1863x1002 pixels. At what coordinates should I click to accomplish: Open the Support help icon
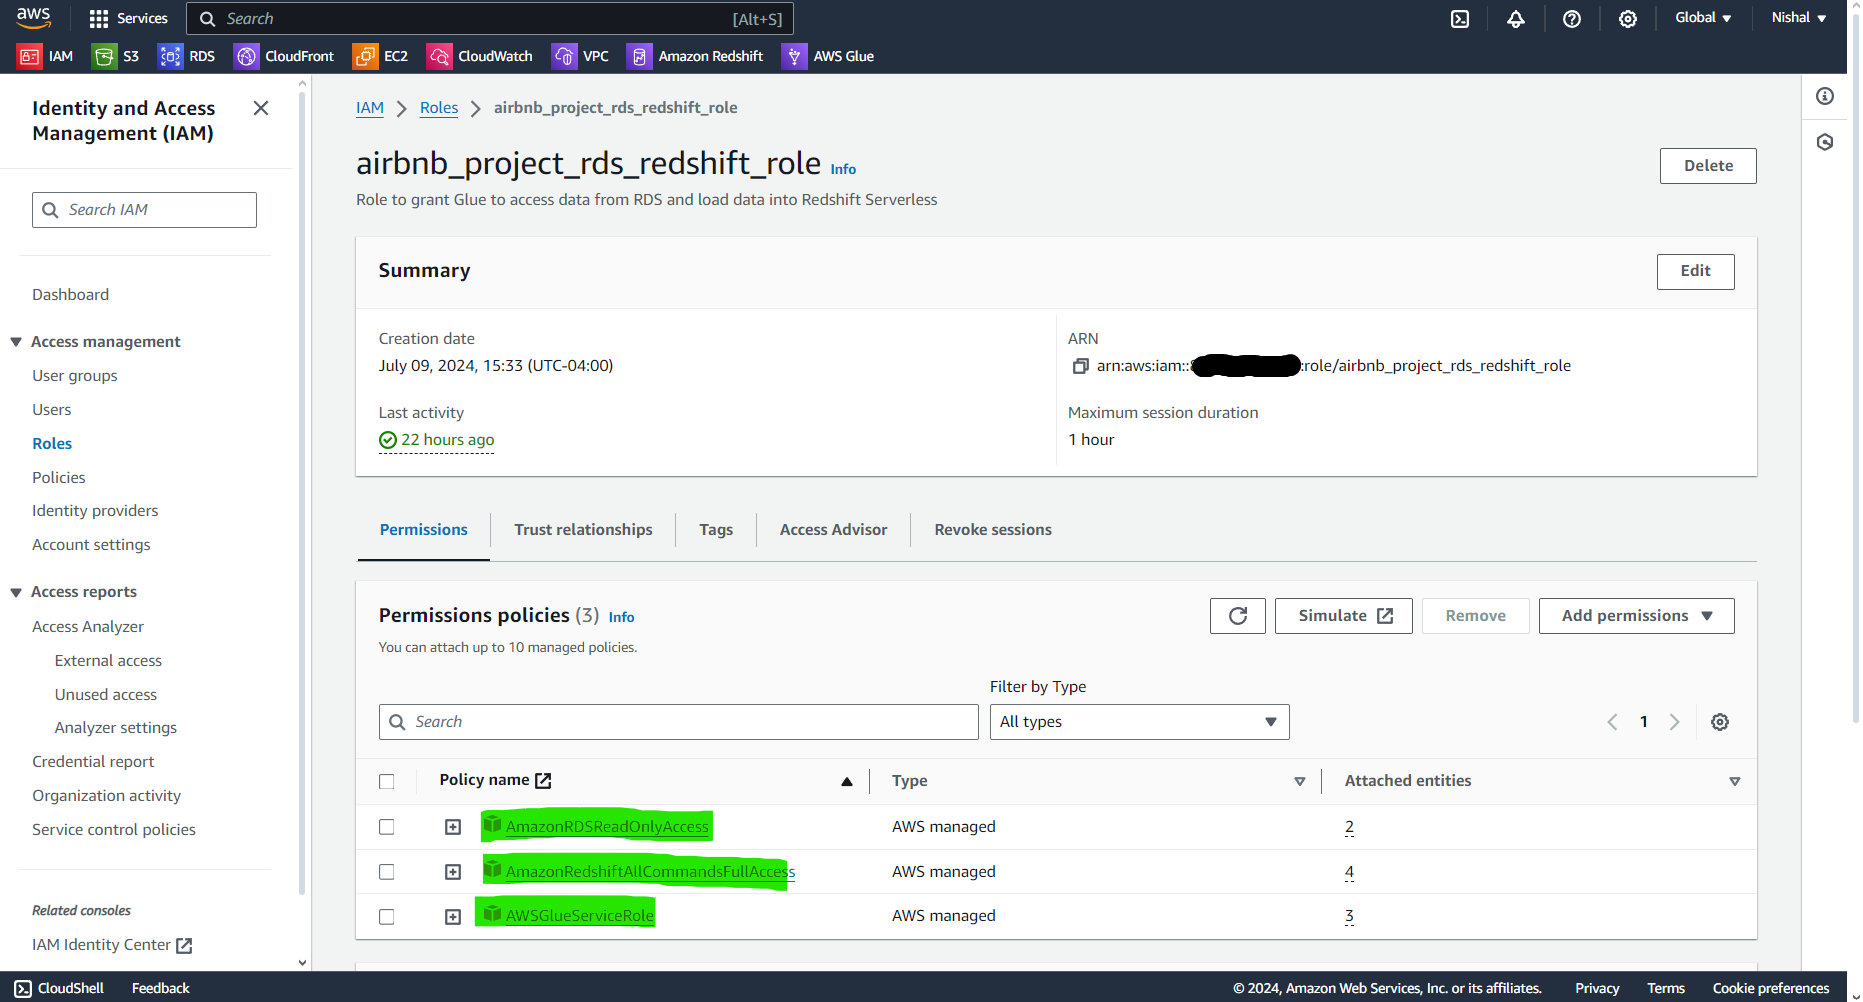pyautogui.click(x=1572, y=18)
